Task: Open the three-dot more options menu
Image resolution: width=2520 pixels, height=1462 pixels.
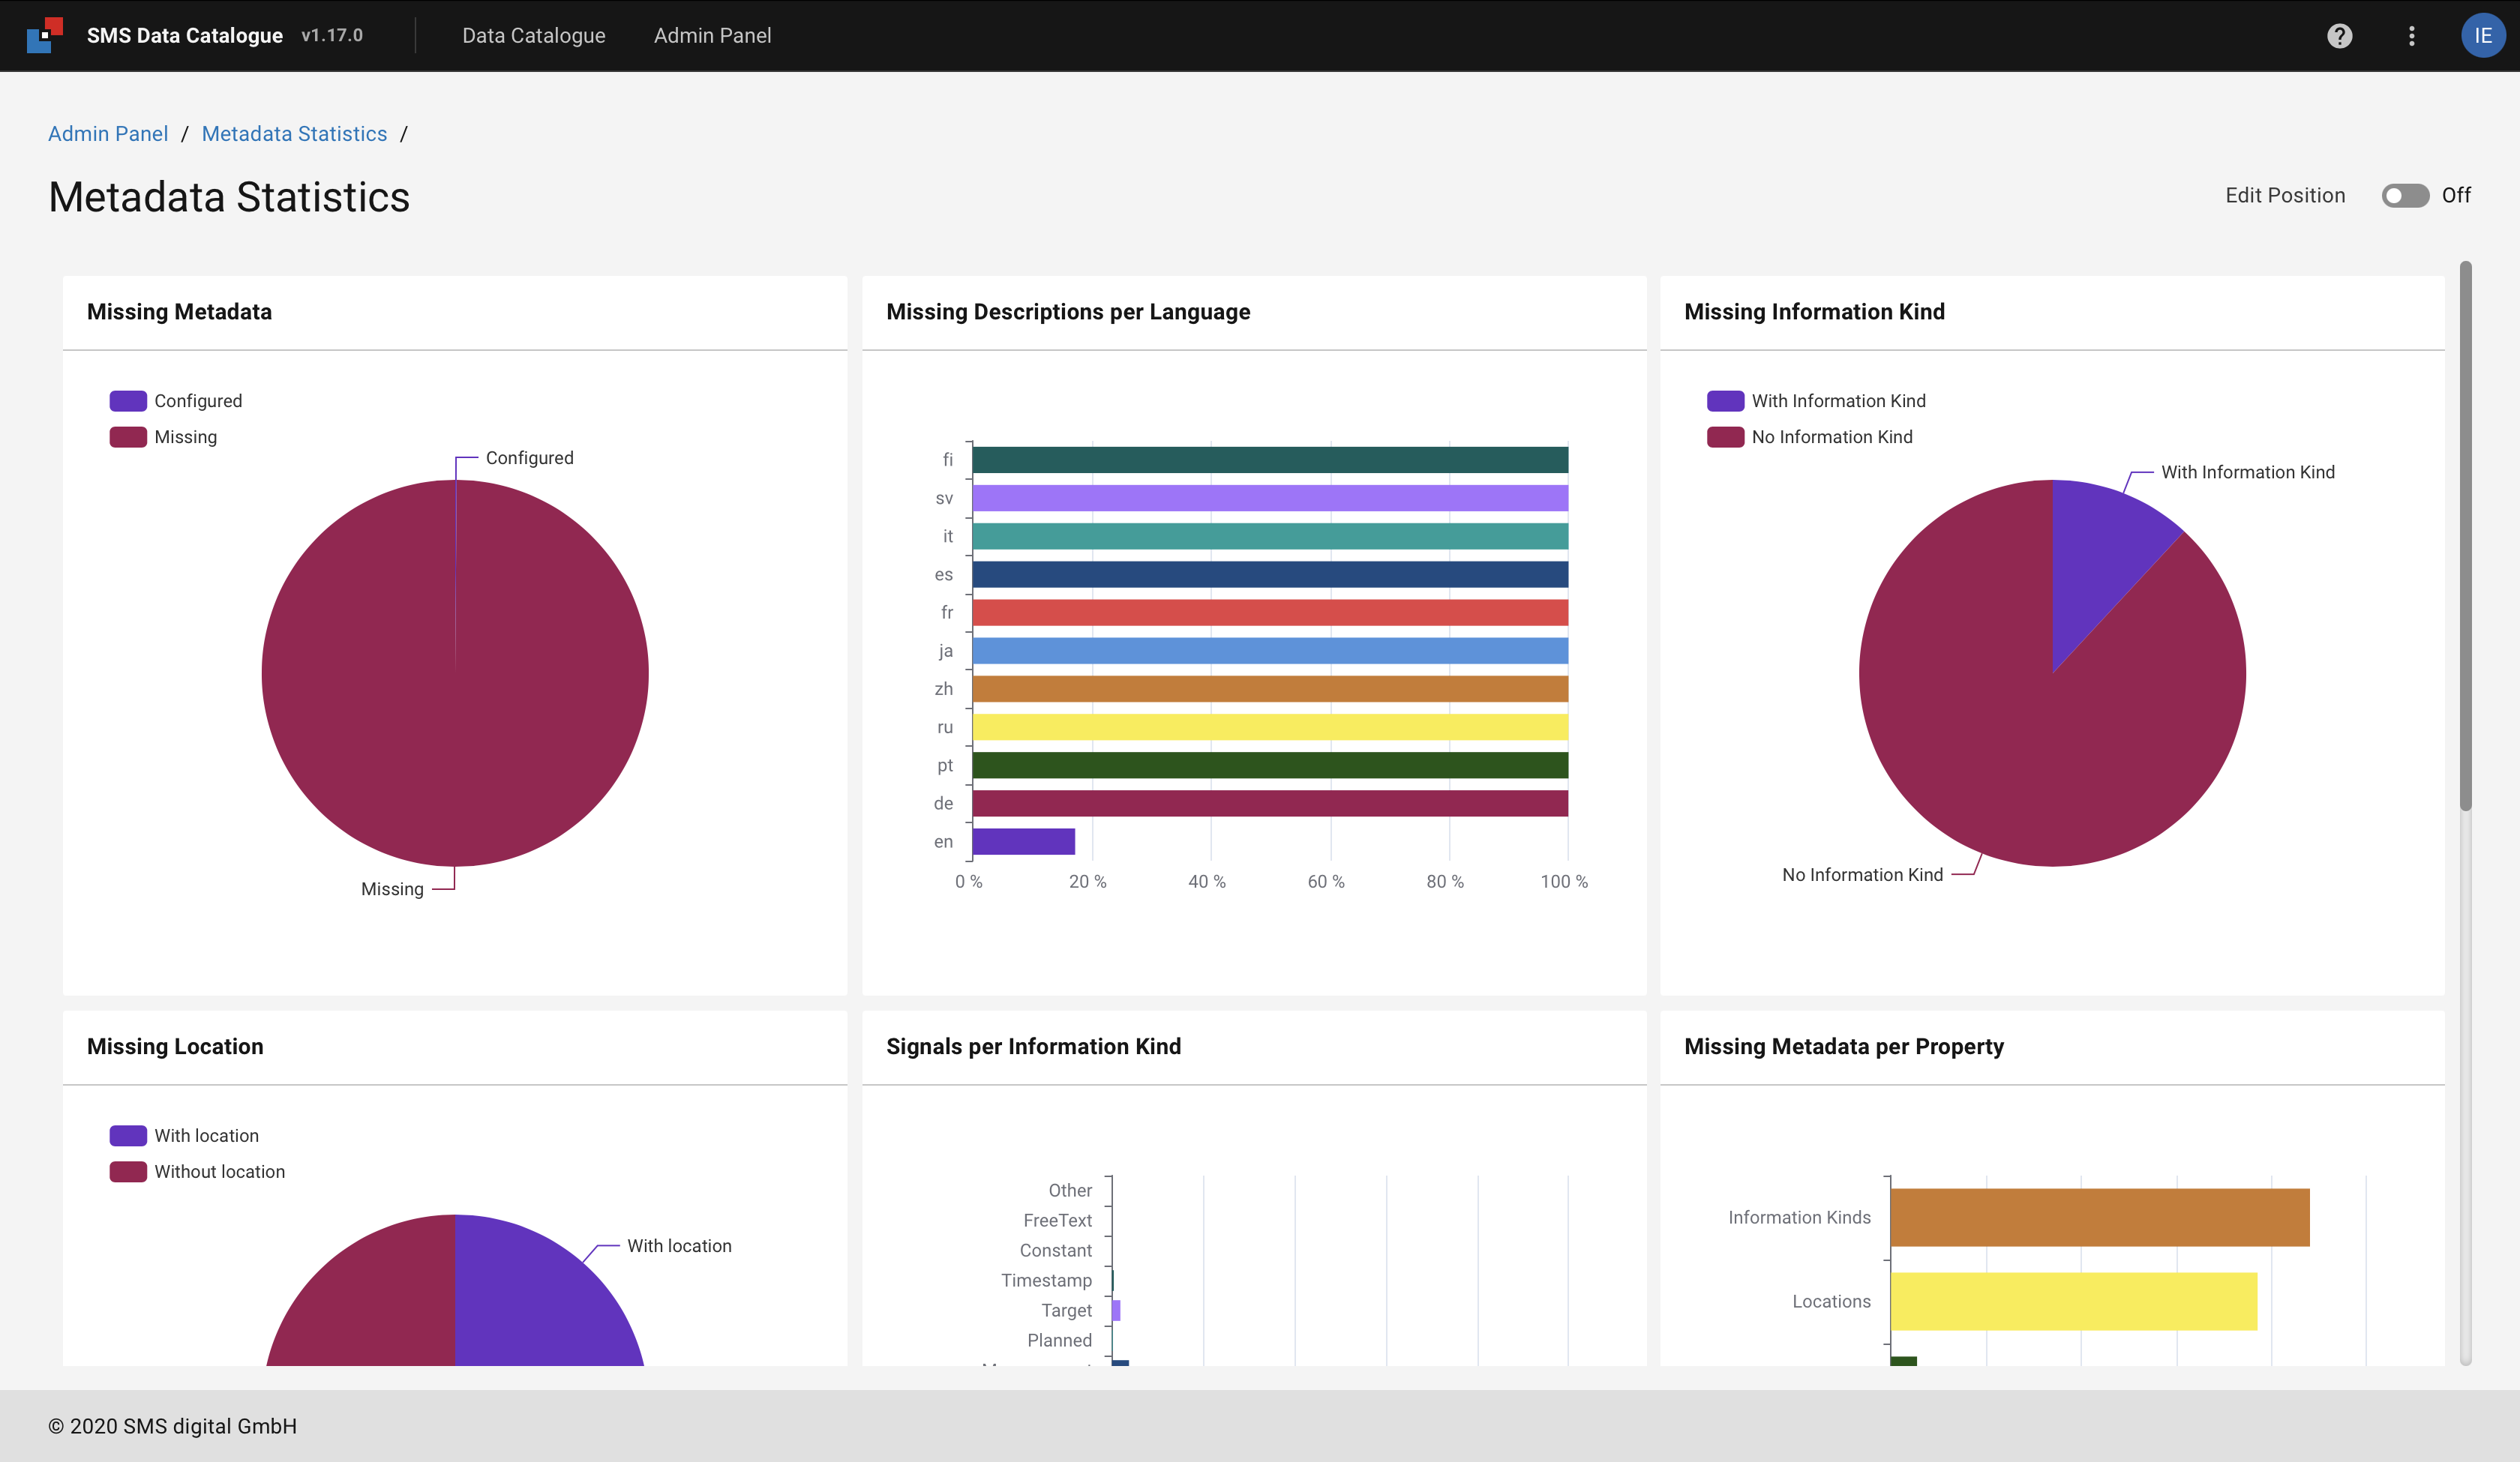Action: point(2411,36)
